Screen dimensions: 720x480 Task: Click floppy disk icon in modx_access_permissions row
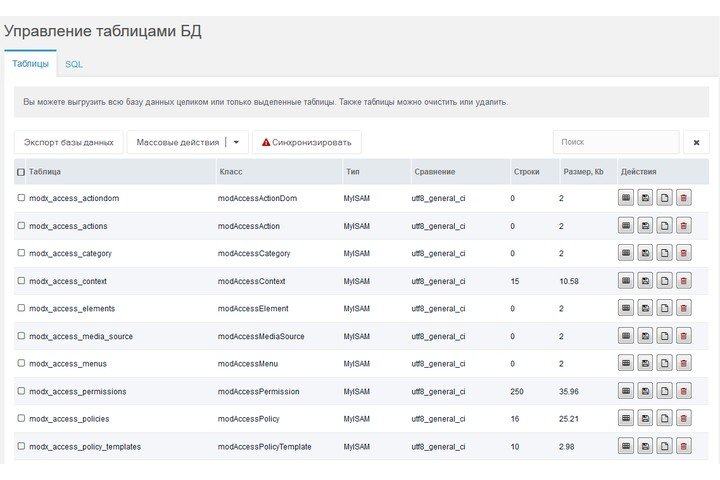pos(645,391)
